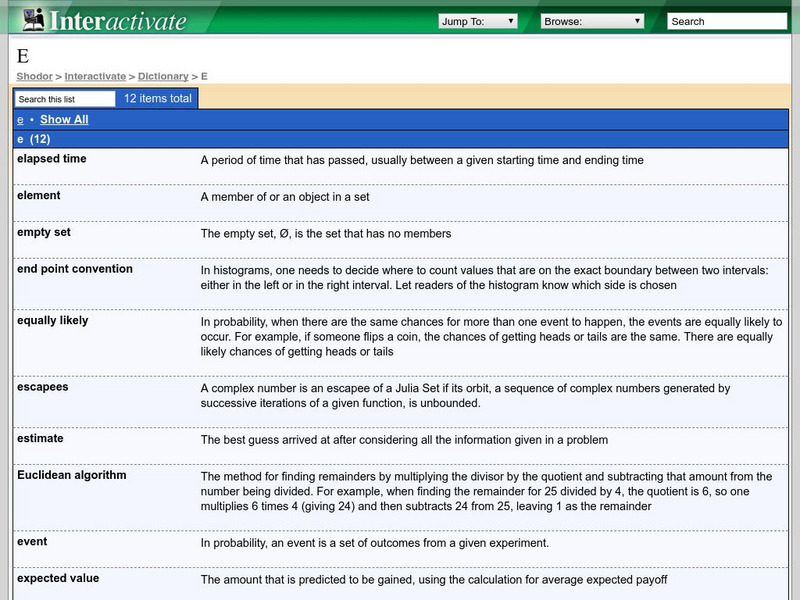Select the empty set entry

click(x=44, y=232)
